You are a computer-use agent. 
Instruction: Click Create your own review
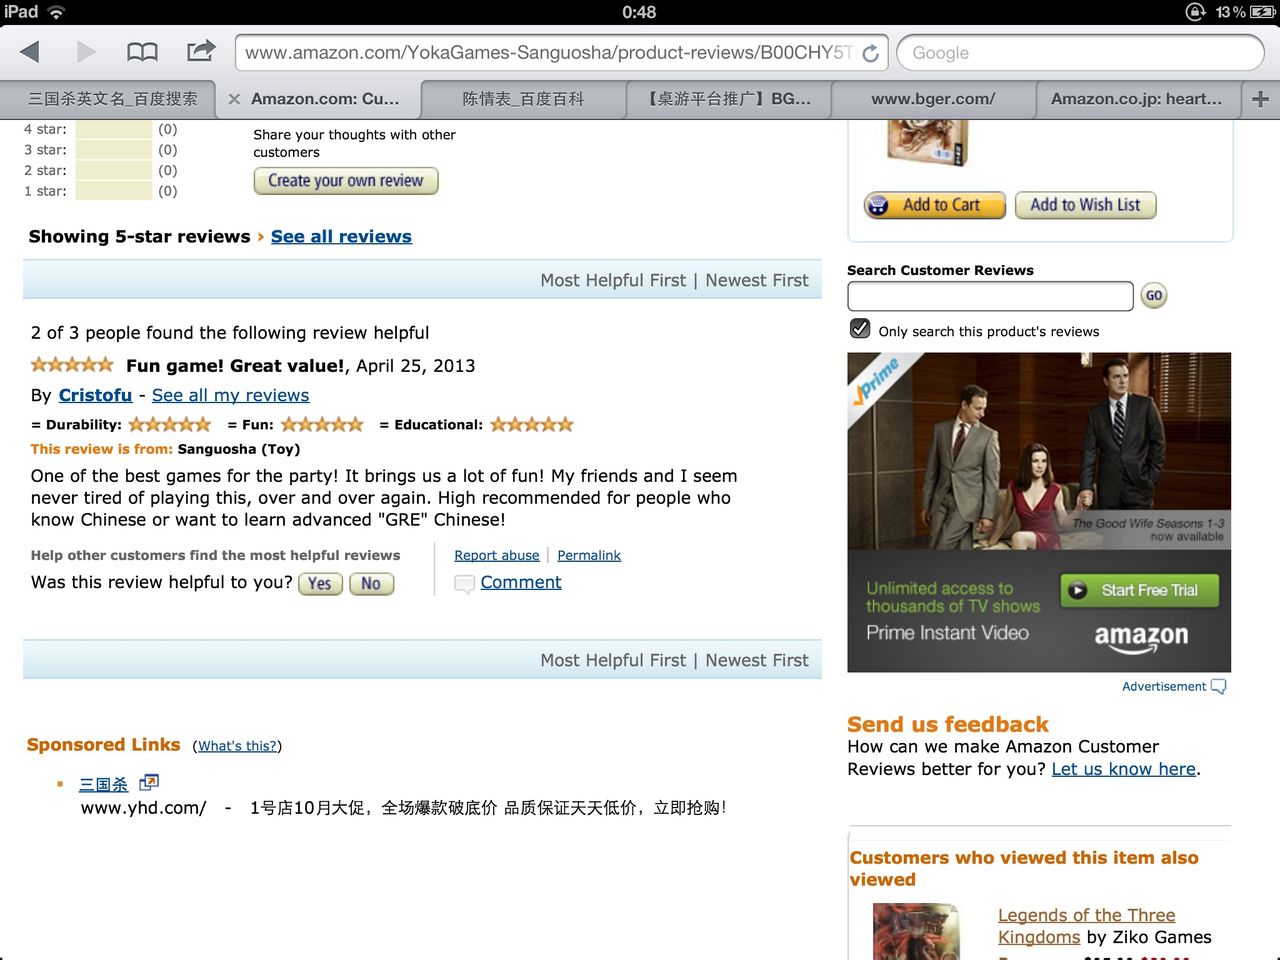346,181
